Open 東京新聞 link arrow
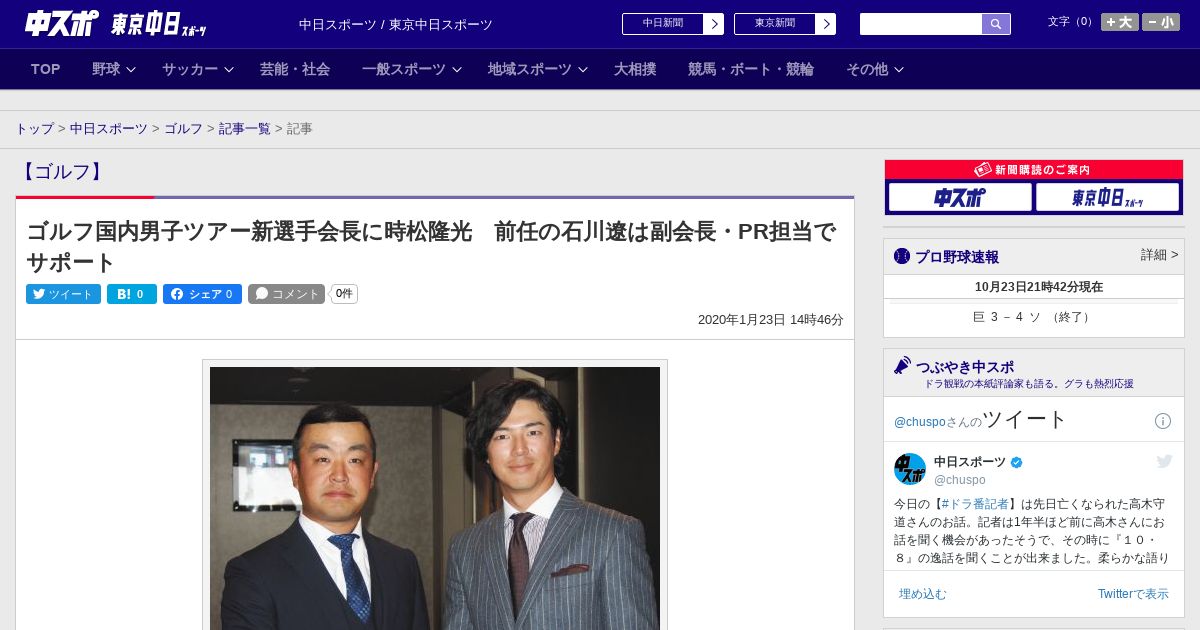The width and height of the screenshot is (1200, 630). [825, 24]
